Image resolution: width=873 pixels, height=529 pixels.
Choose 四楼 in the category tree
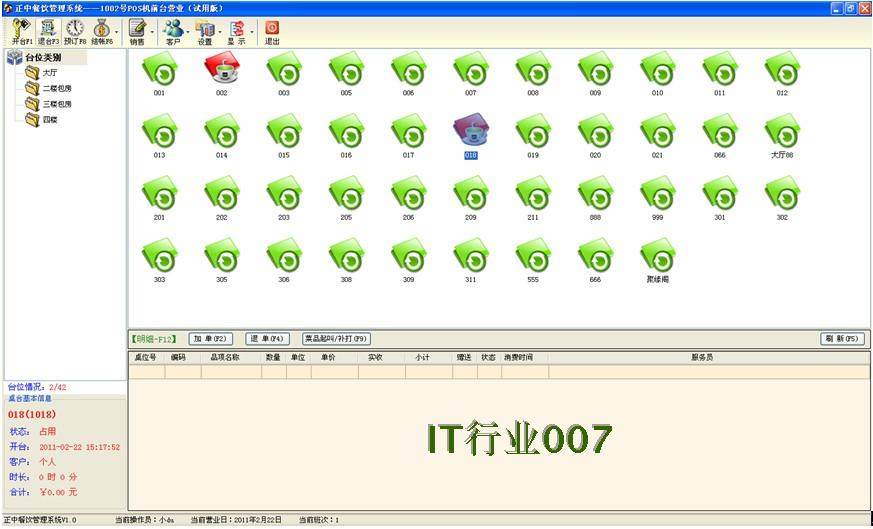(x=48, y=119)
